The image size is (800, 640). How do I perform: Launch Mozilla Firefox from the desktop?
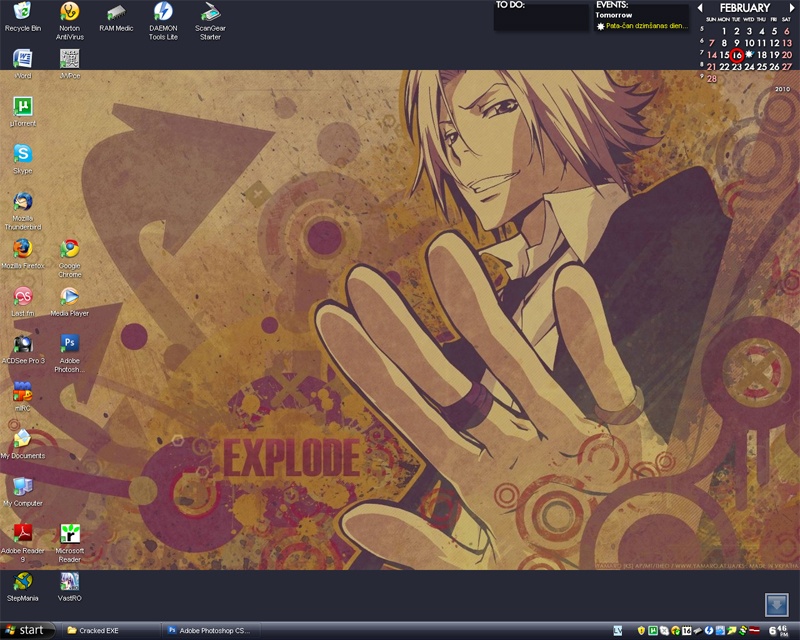click(x=22, y=254)
